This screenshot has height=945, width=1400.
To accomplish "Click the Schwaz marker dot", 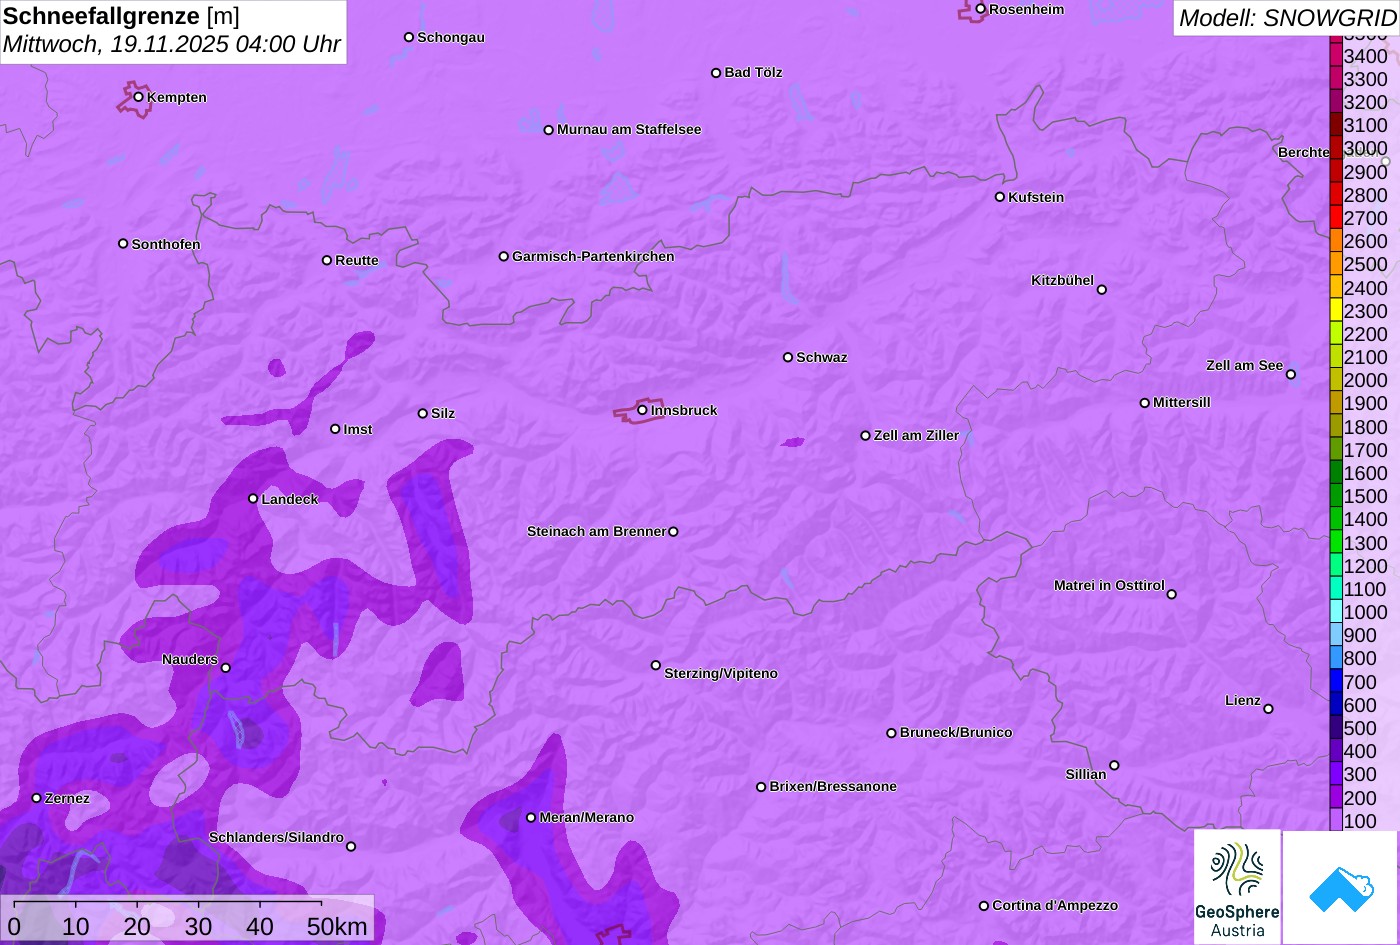I will [788, 357].
